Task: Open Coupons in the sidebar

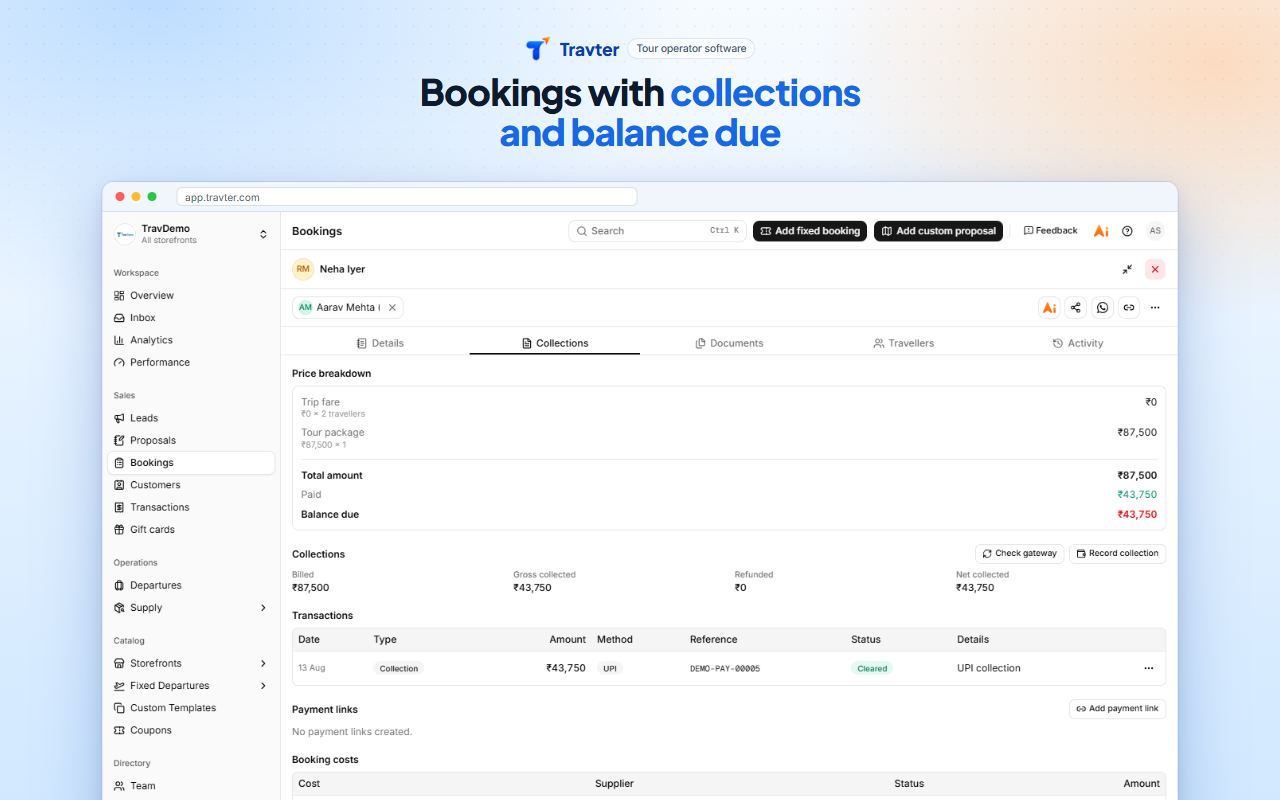Action: (191, 730)
